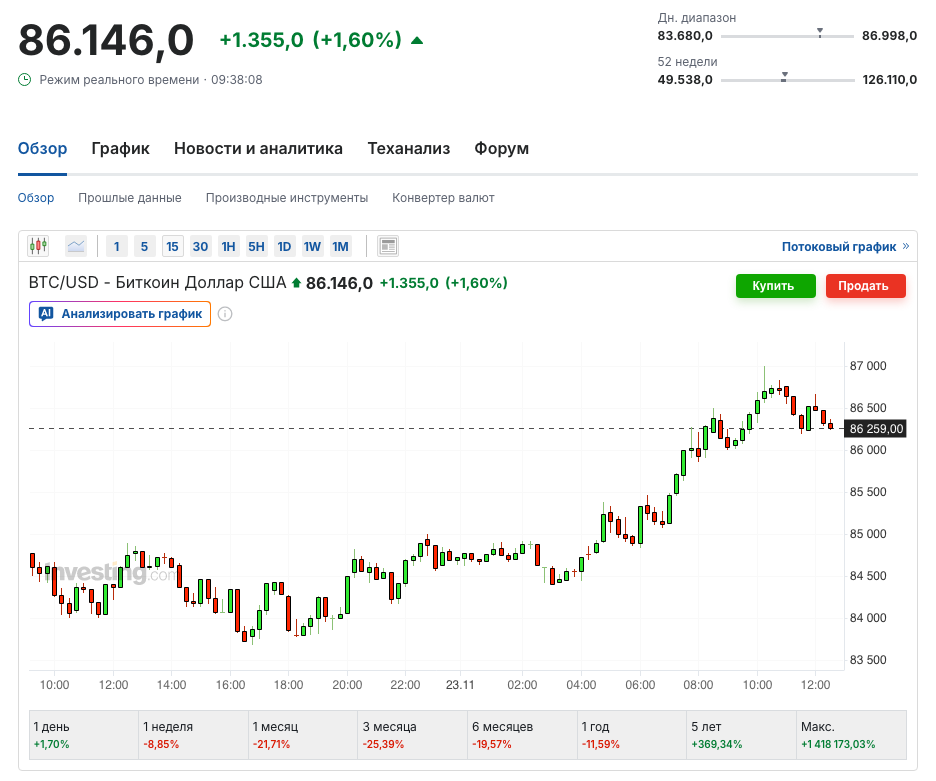
Task: Open the Прошлые данные sub-navigation link
Action: tap(130, 198)
